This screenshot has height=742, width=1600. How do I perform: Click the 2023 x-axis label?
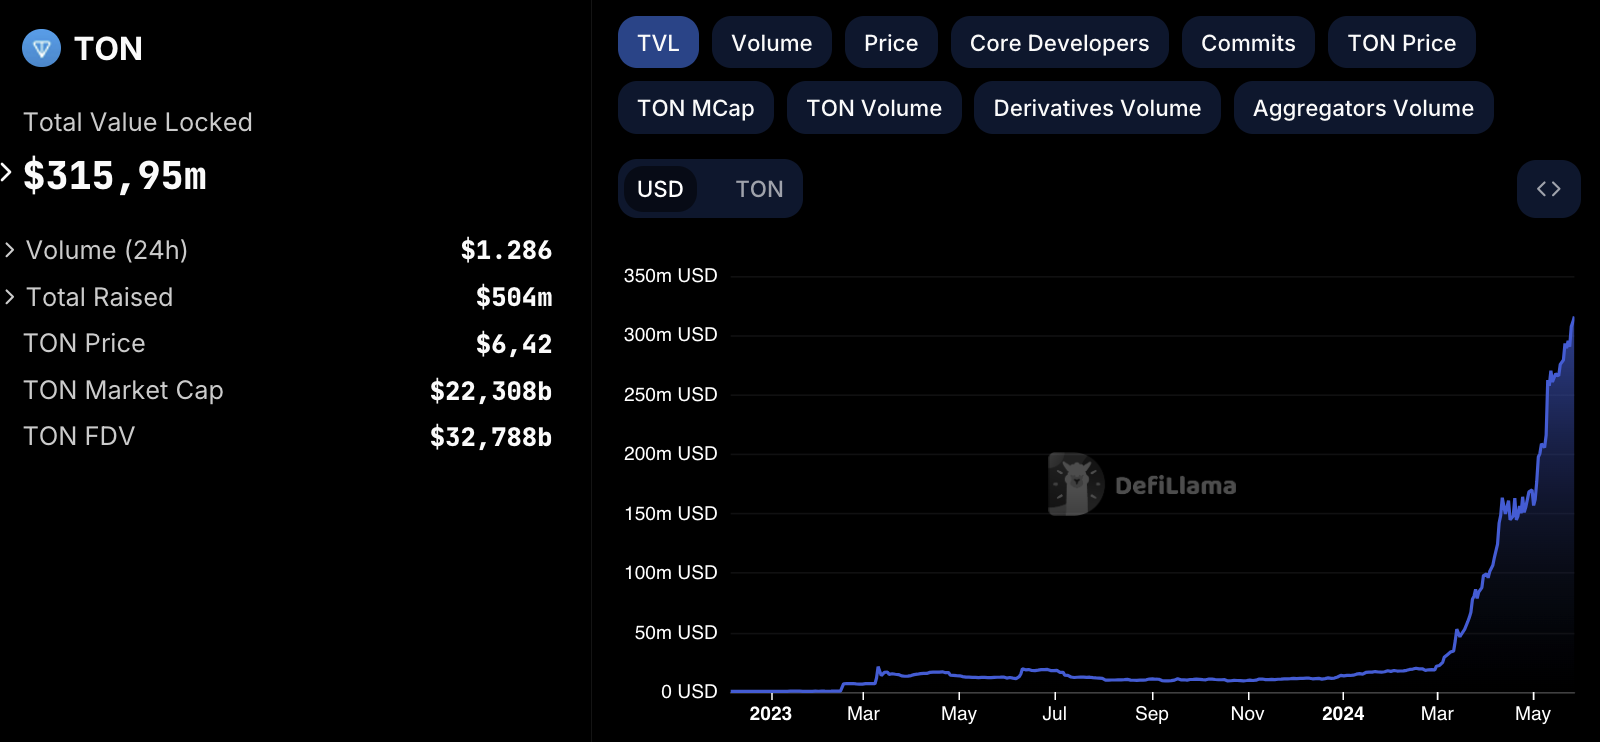(x=770, y=713)
